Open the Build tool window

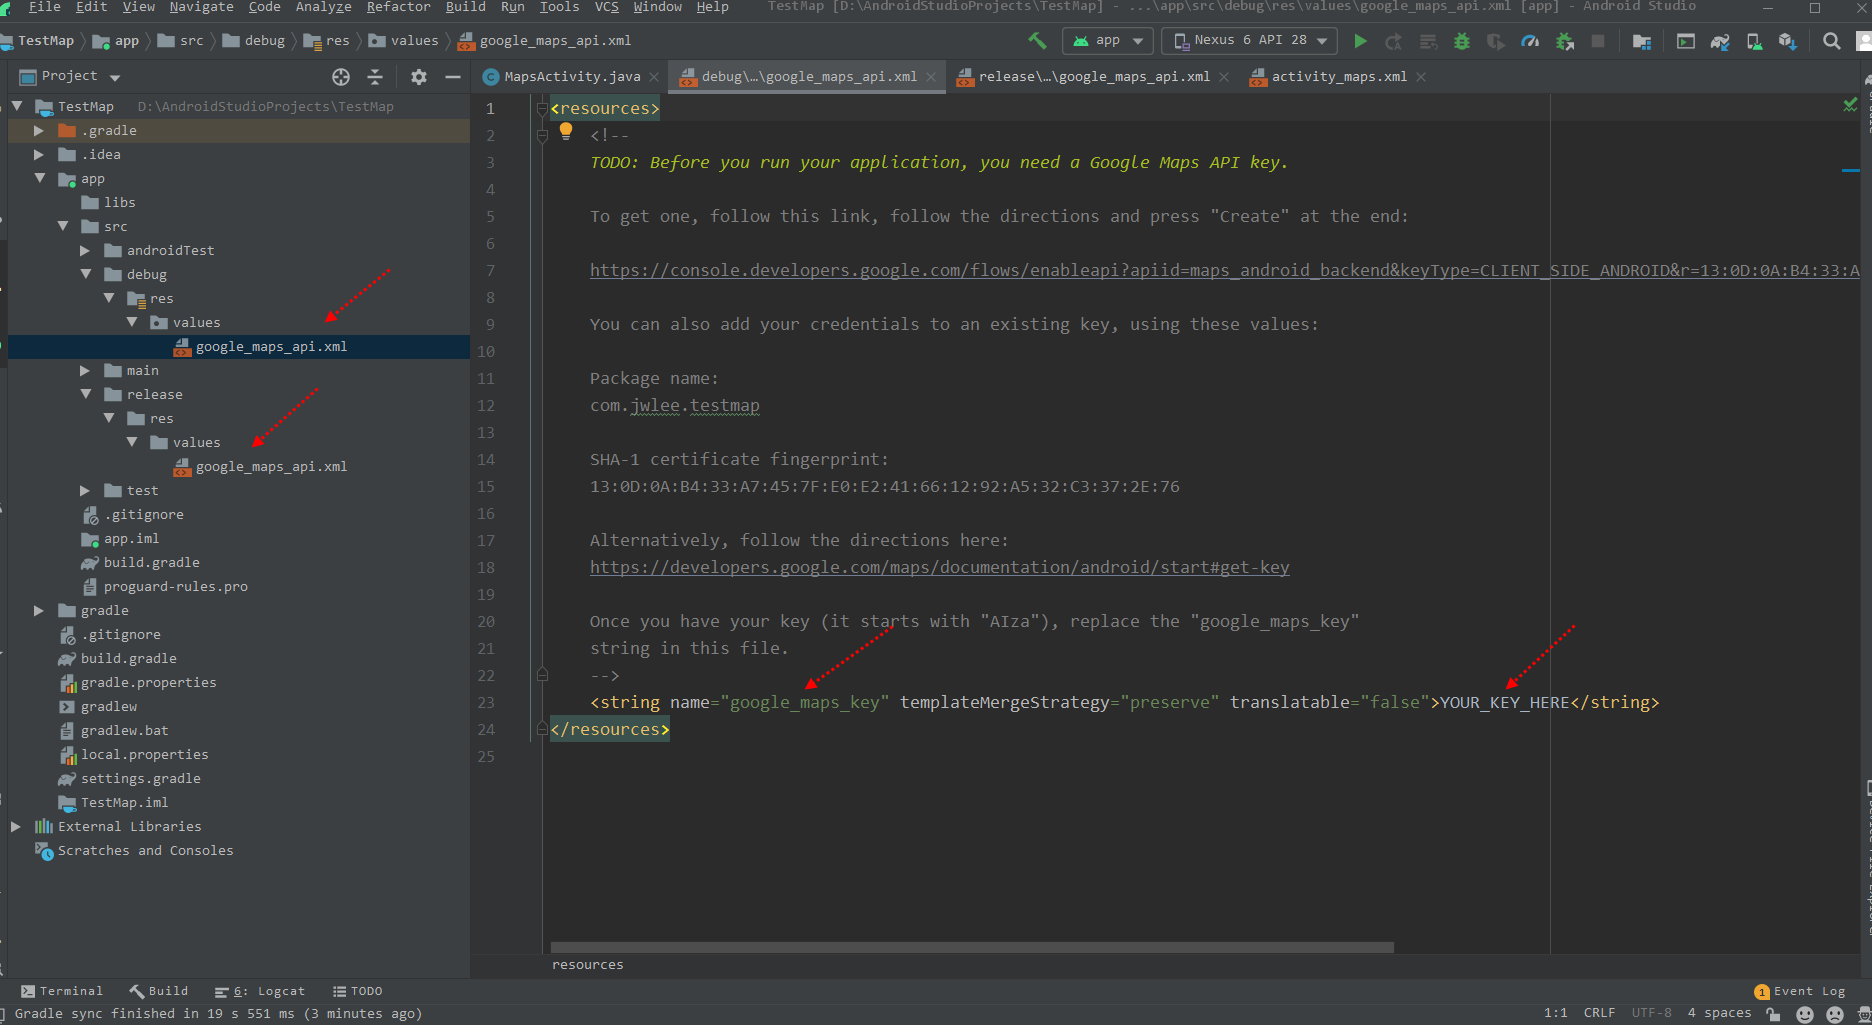[x=159, y=991]
